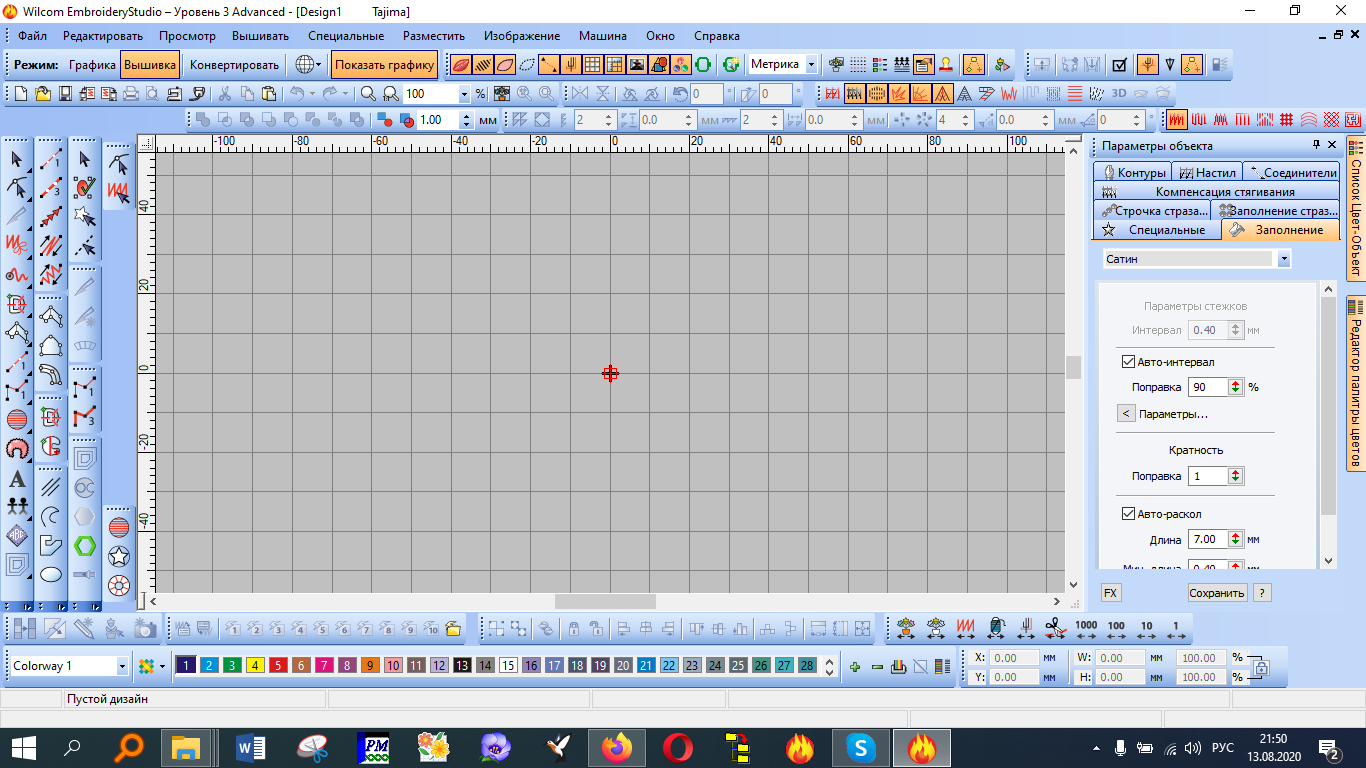Viewport: 1366px width, 768px height.
Task: Expand the undo history arrow
Action: (313, 93)
